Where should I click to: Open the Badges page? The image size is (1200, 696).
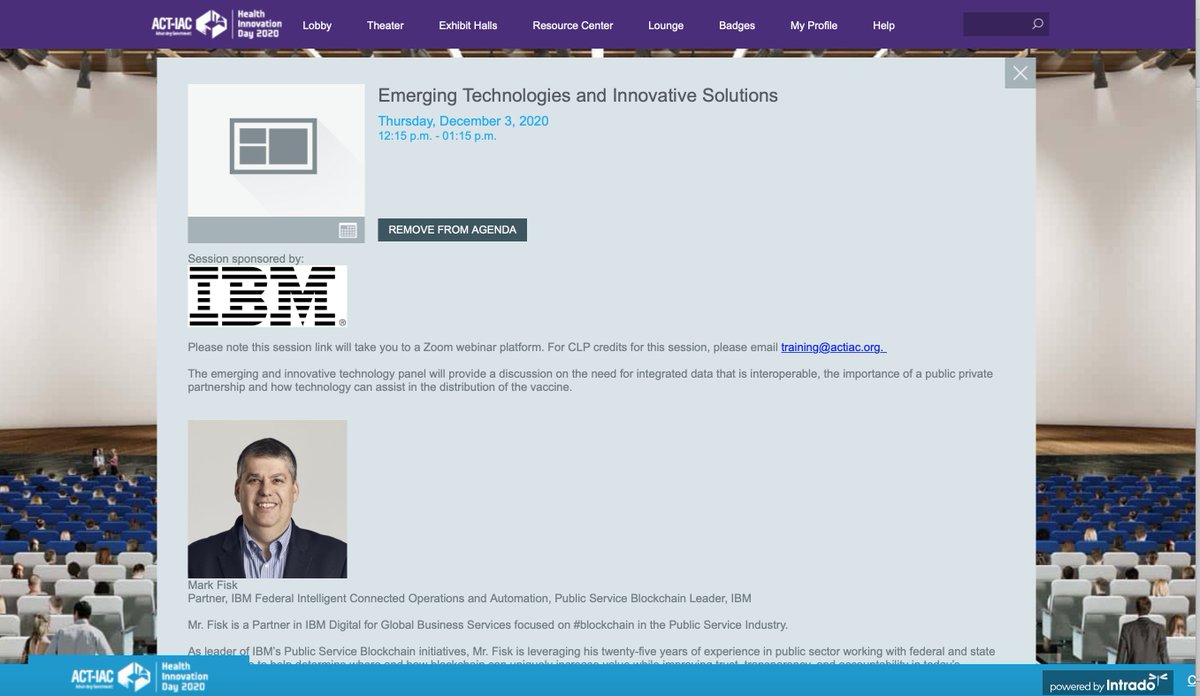737,25
